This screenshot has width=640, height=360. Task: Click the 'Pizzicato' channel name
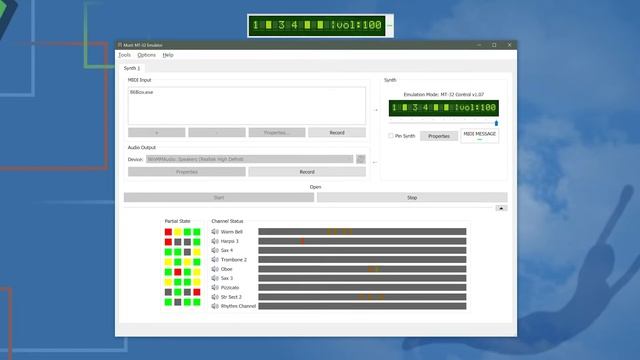pyautogui.click(x=230, y=287)
